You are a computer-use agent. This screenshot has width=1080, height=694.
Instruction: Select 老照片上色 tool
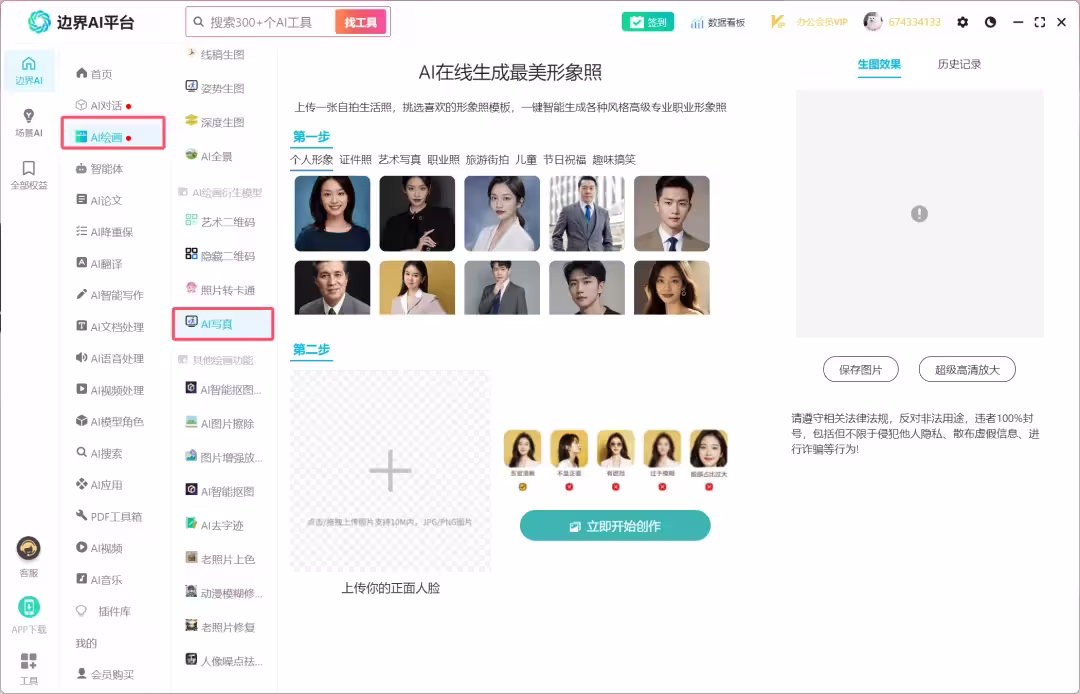coord(220,559)
